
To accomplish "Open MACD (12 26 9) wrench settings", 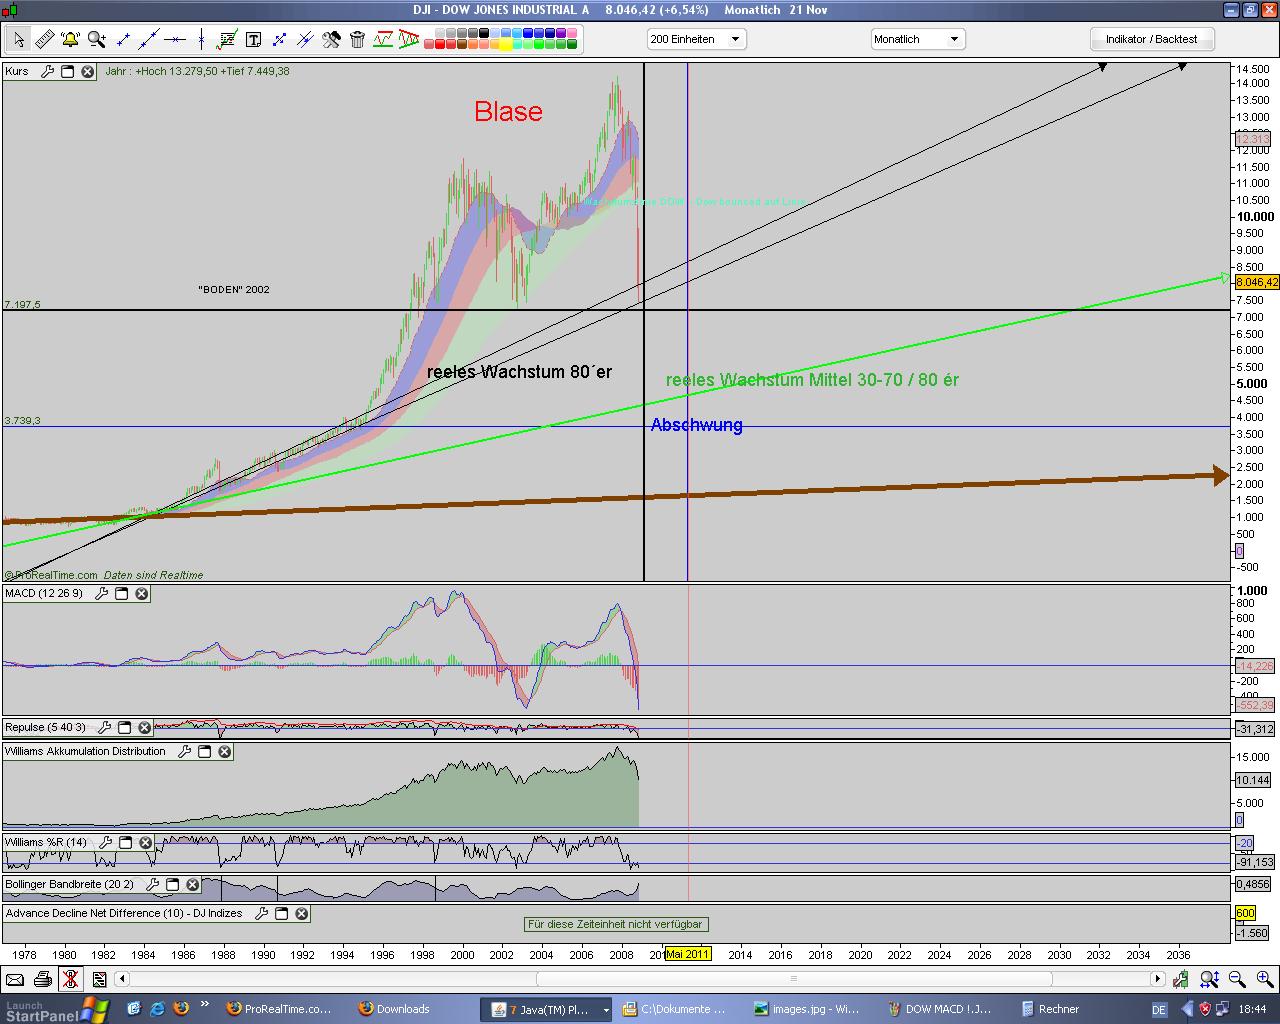I will 101,594.
